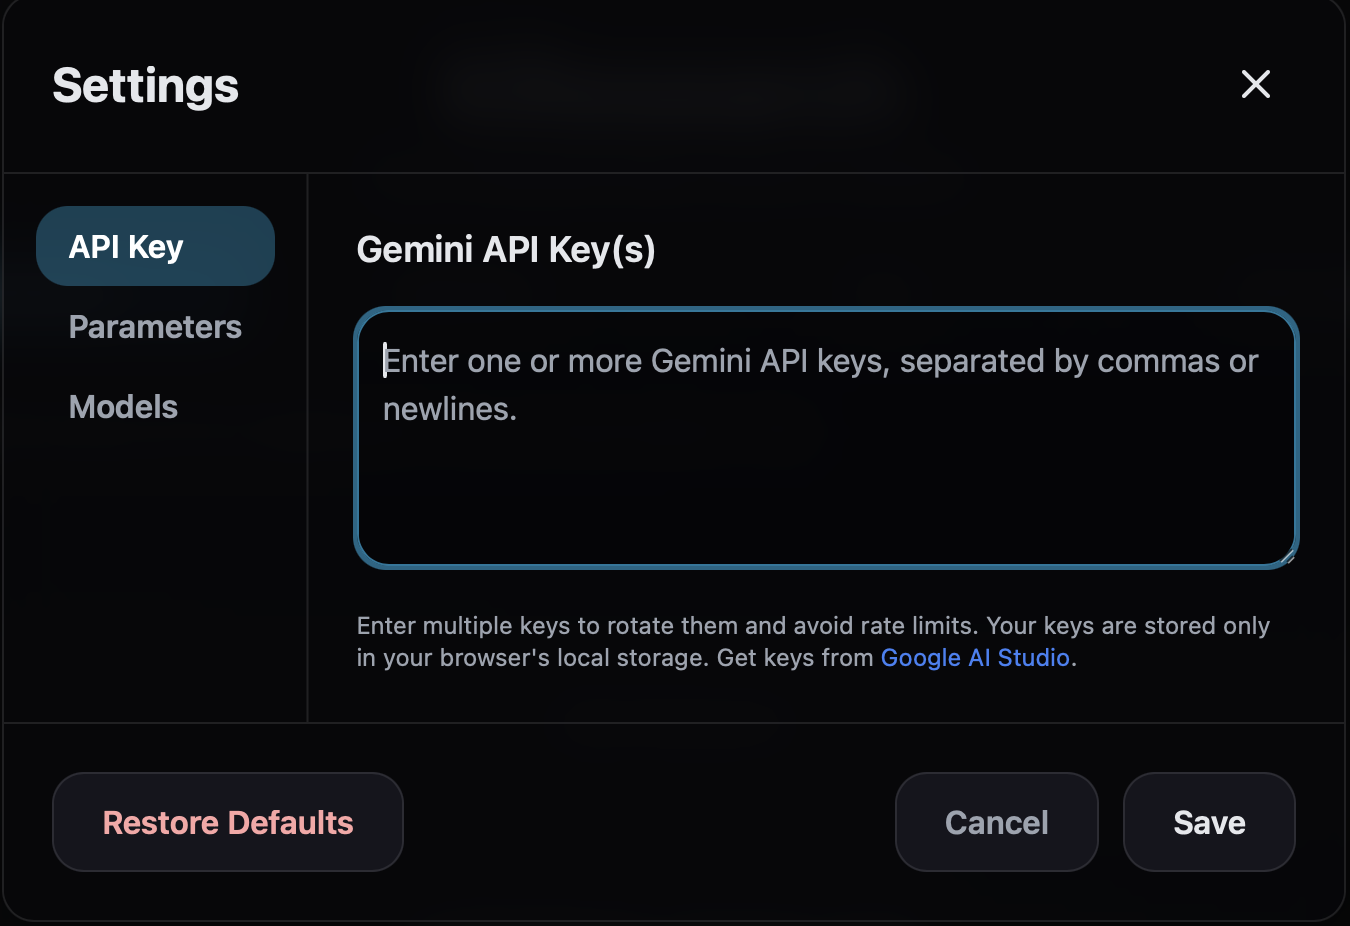Viewport: 1350px width, 926px height.
Task: Cancel the settings changes
Action: (997, 822)
